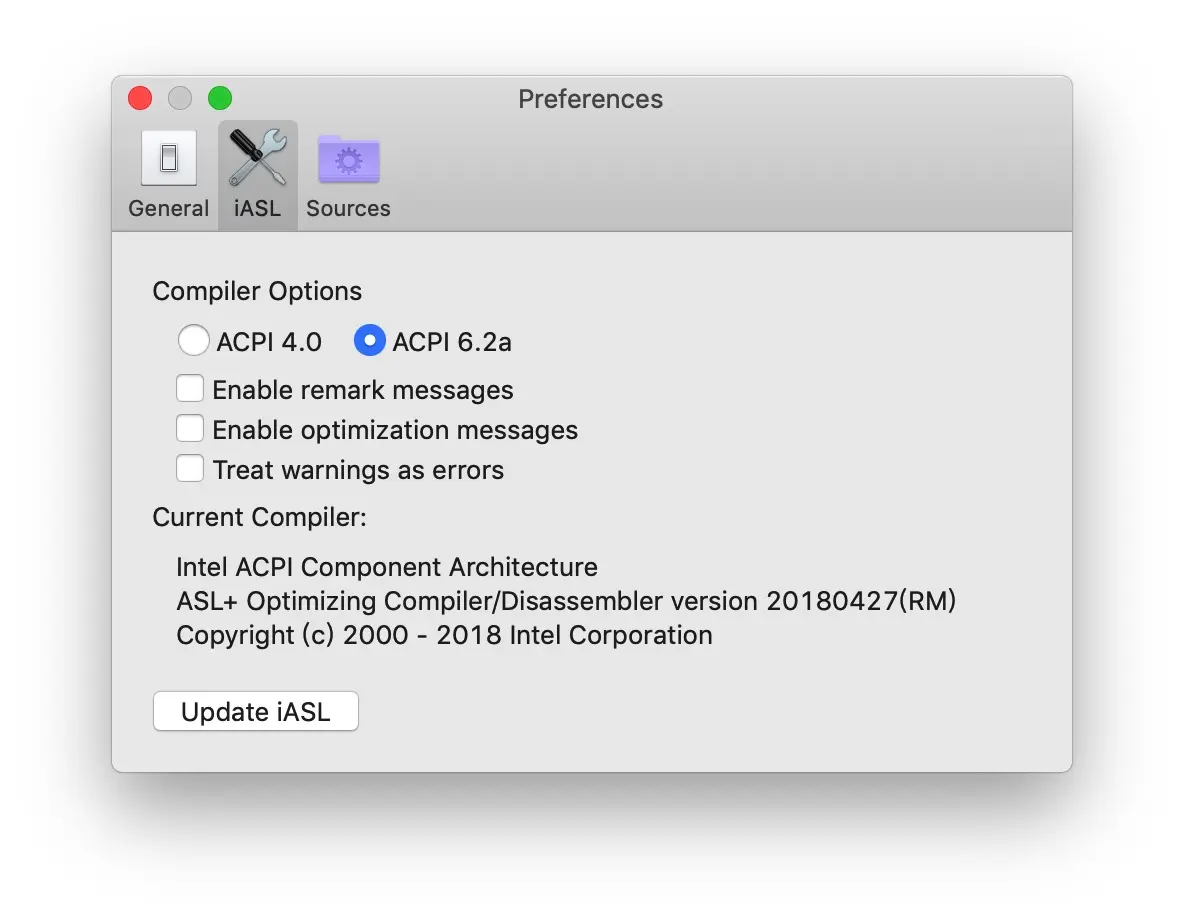
Task: Tick the Enable optimization messages checkbox
Action: (190, 429)
